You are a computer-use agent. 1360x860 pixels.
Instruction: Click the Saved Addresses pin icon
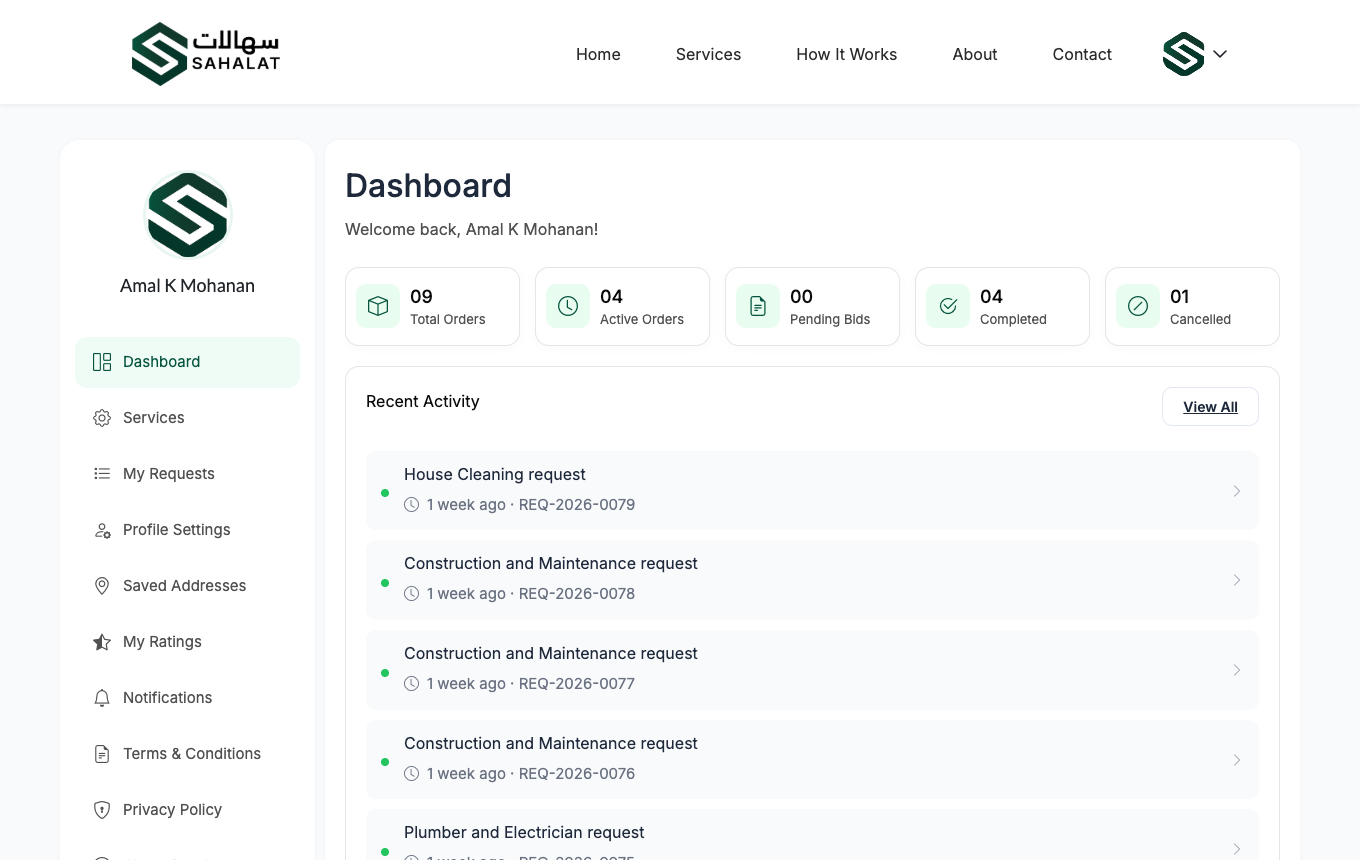pos(102,586)
